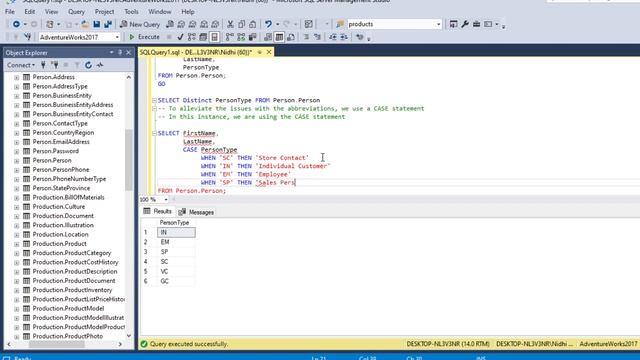
Task: Select the SP cell in results
Action: (x=176, y=252)
